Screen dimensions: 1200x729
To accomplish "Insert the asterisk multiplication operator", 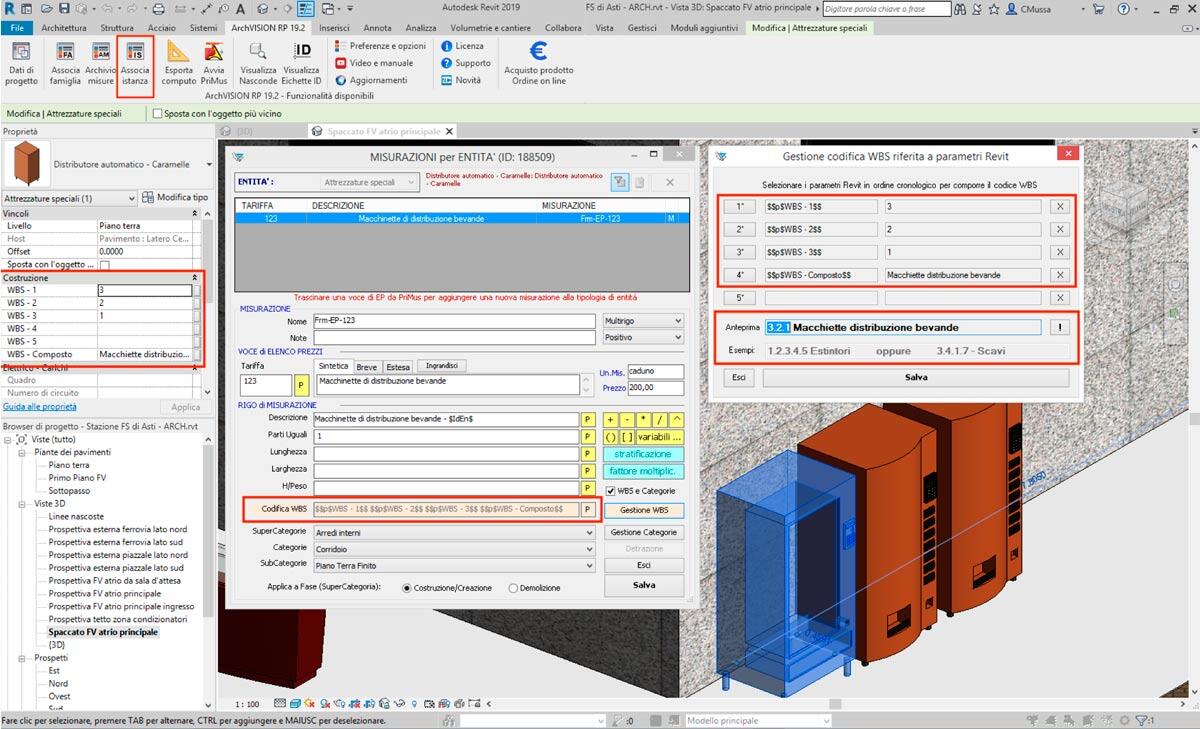I will (x=644, y=419).
